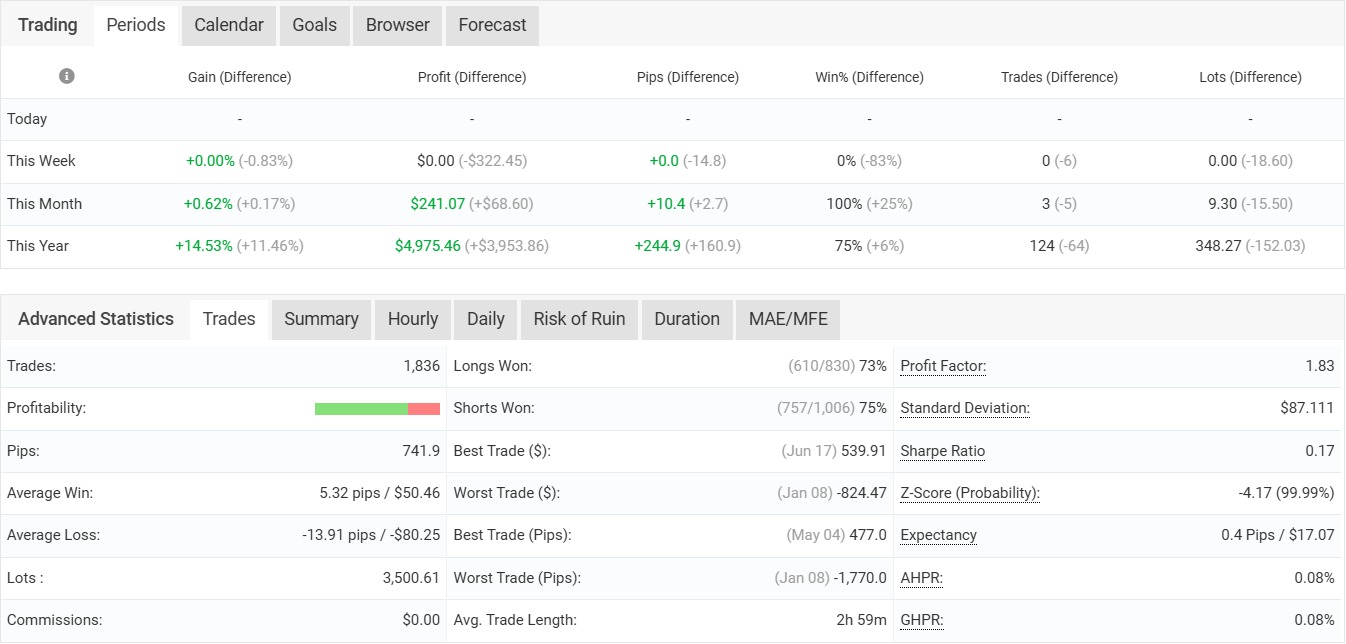Click the info icon in the Periods table header
1346x644 pixels.
point(67,76)
